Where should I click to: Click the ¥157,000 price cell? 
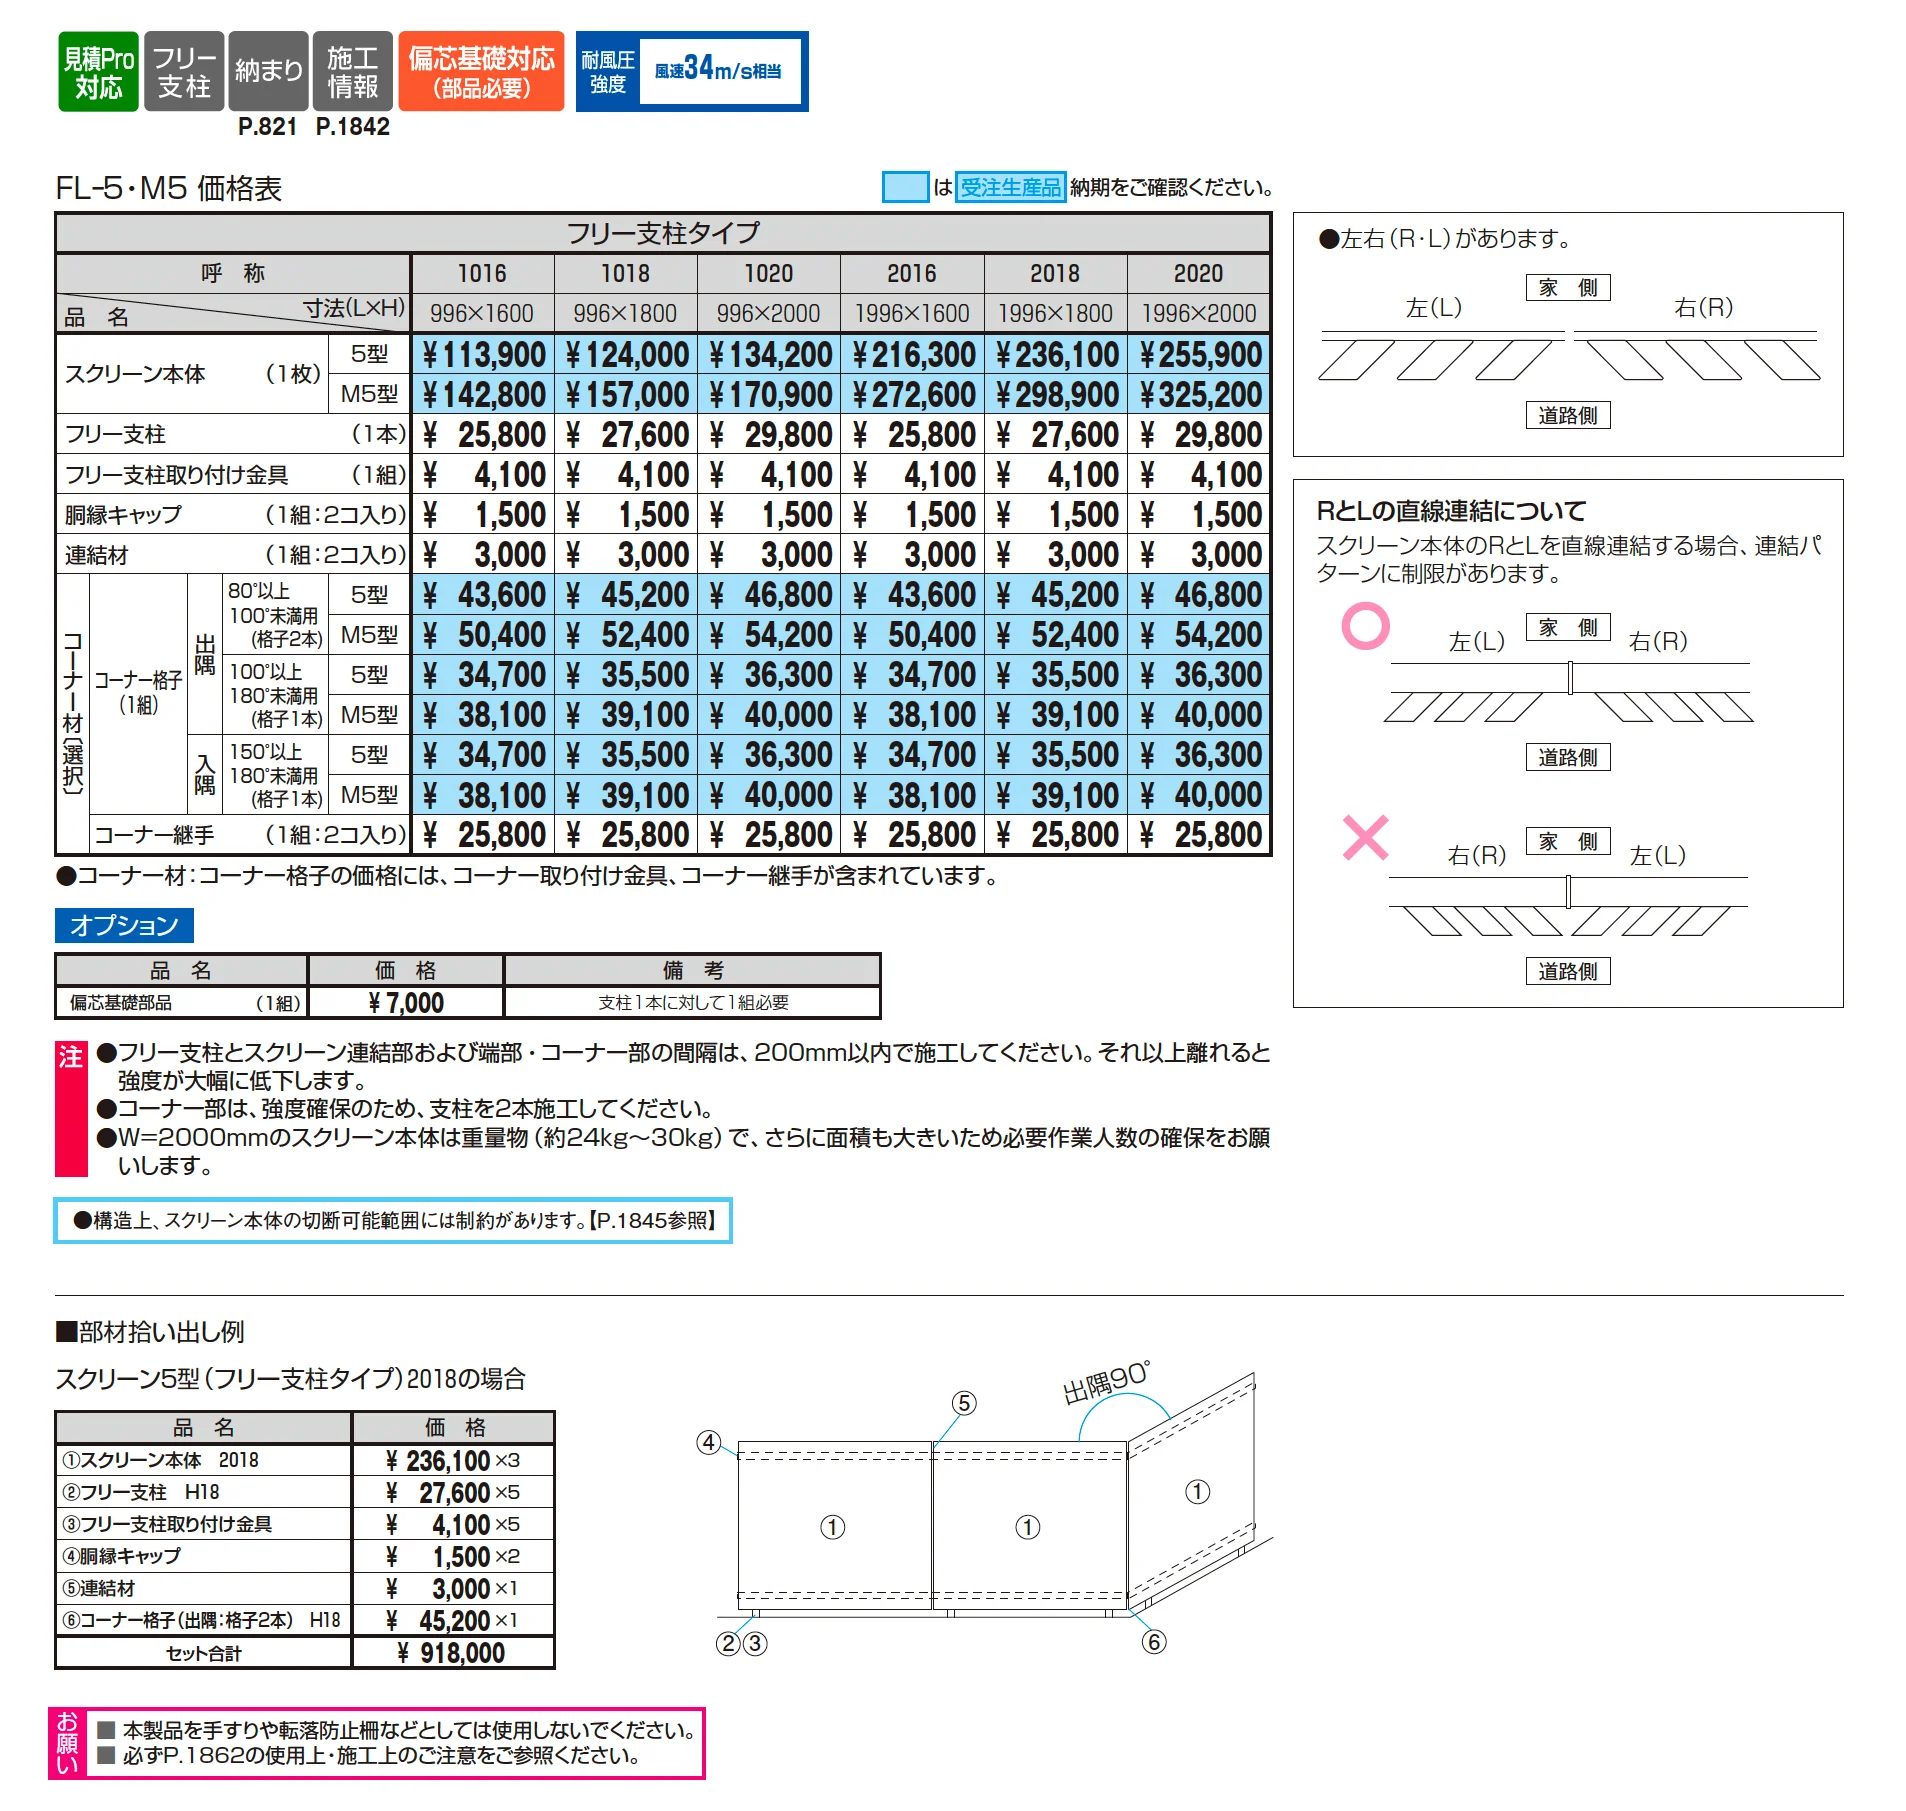pos(625,394)
